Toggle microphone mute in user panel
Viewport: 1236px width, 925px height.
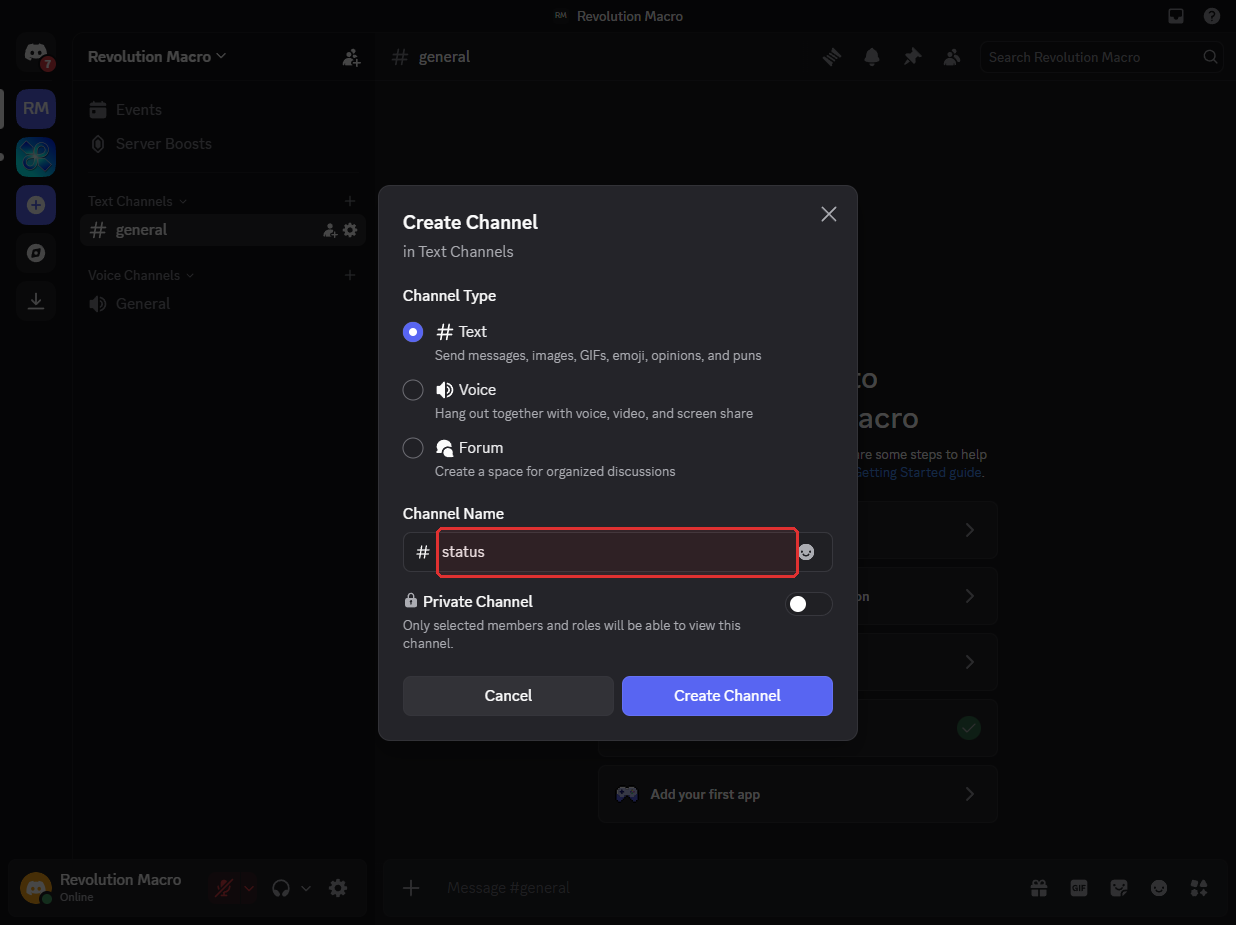224,888
